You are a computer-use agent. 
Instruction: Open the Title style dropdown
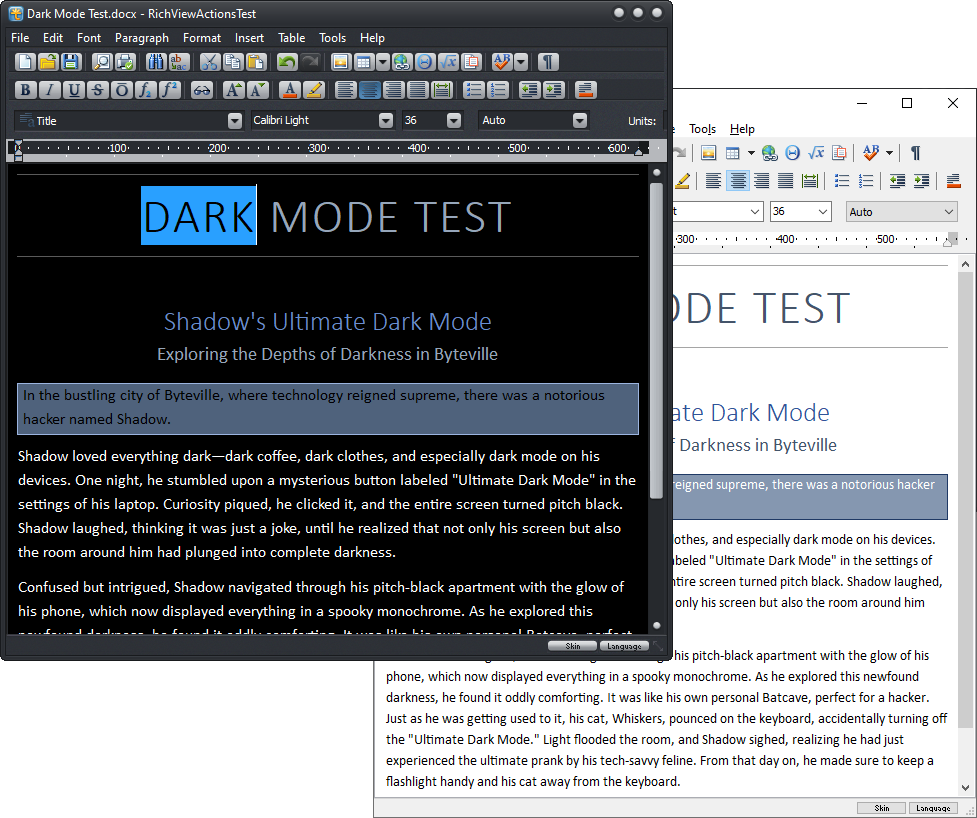[235, 120]
